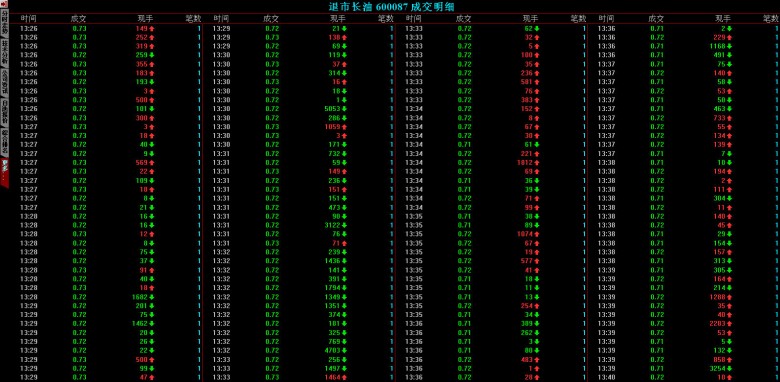Click red up arrow beside 2203 volume
The width and height of the screenshot is (780, 382).
[729, 324]
